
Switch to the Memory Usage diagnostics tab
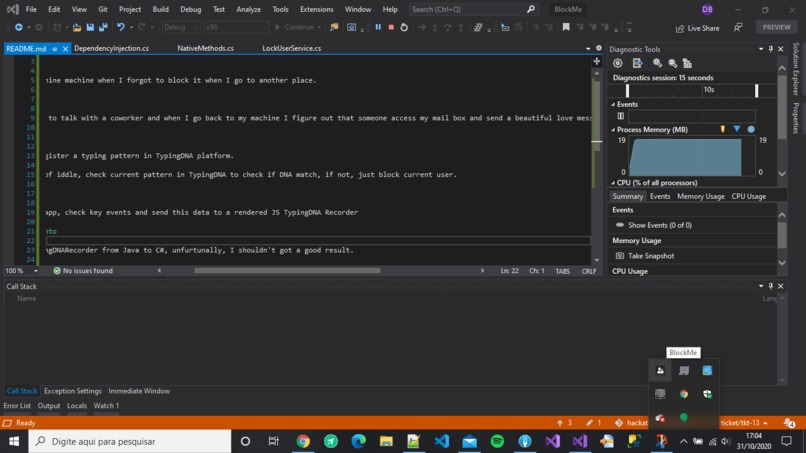click(x=701, y=196)
